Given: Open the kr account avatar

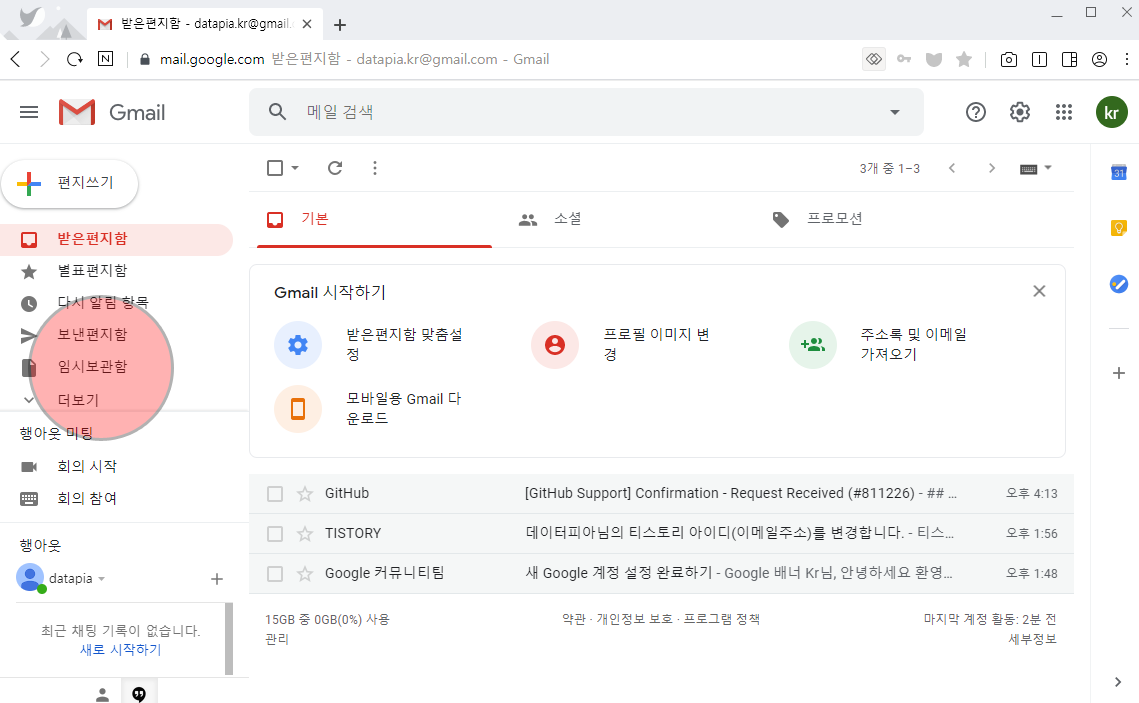Looking at the screenshot, I should point(1111,113).
